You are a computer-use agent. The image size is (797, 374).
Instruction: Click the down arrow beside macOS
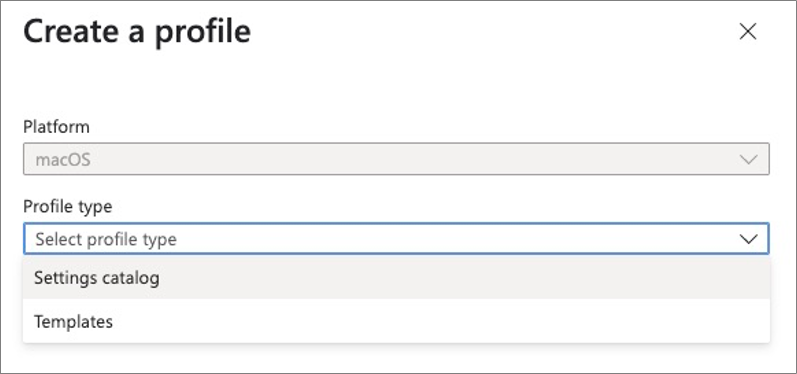pyautogui.click(x=748, y=160)
